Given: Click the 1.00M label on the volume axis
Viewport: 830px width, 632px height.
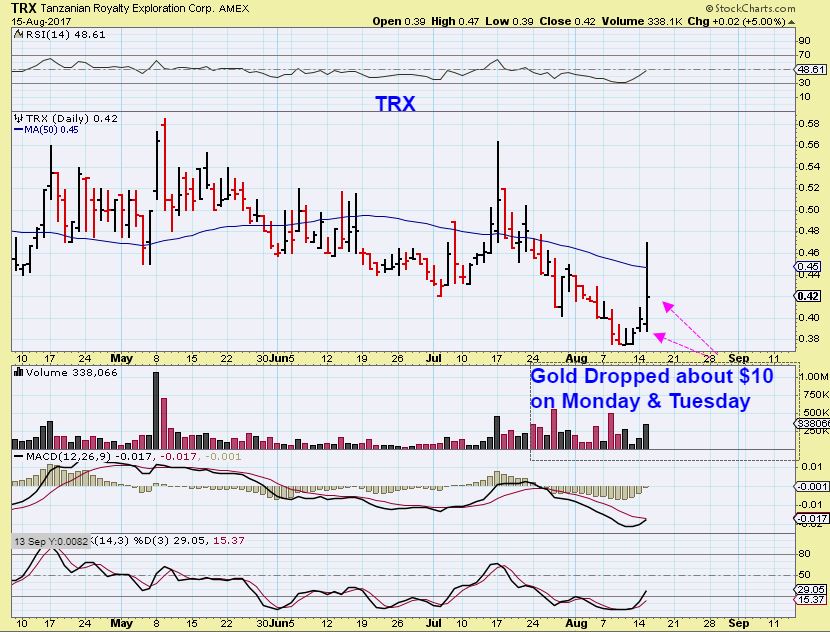Looking at the screenshot, I should point(815,376).
